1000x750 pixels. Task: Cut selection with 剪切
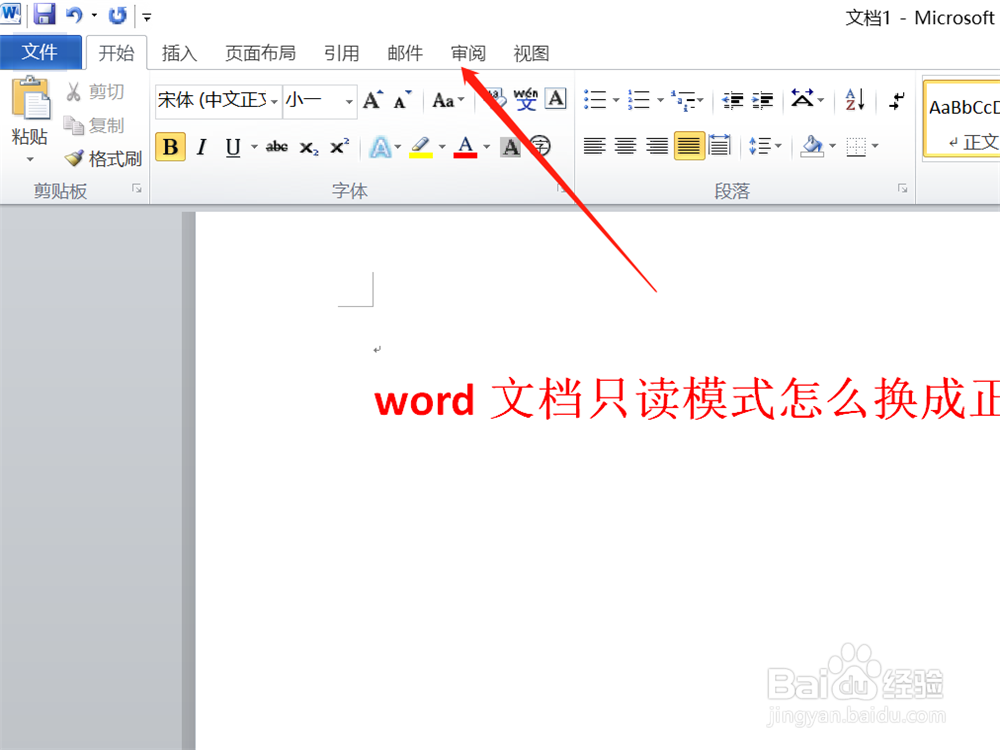coord(95,92)
